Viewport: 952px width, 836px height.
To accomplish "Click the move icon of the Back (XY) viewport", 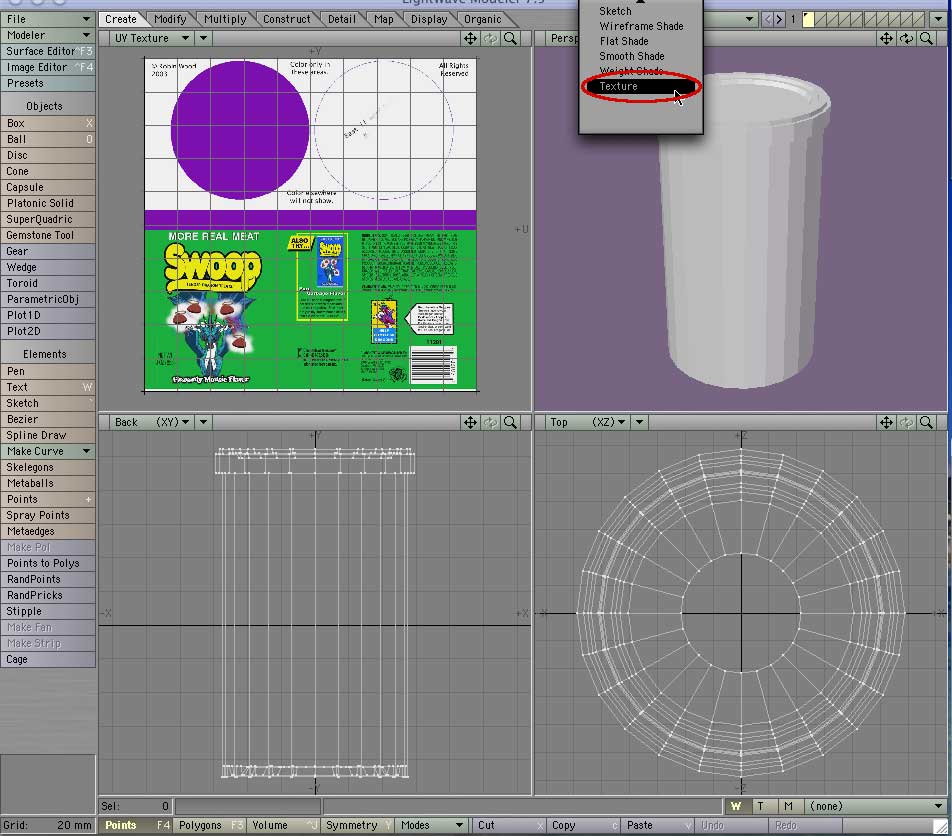I will 470,423.
